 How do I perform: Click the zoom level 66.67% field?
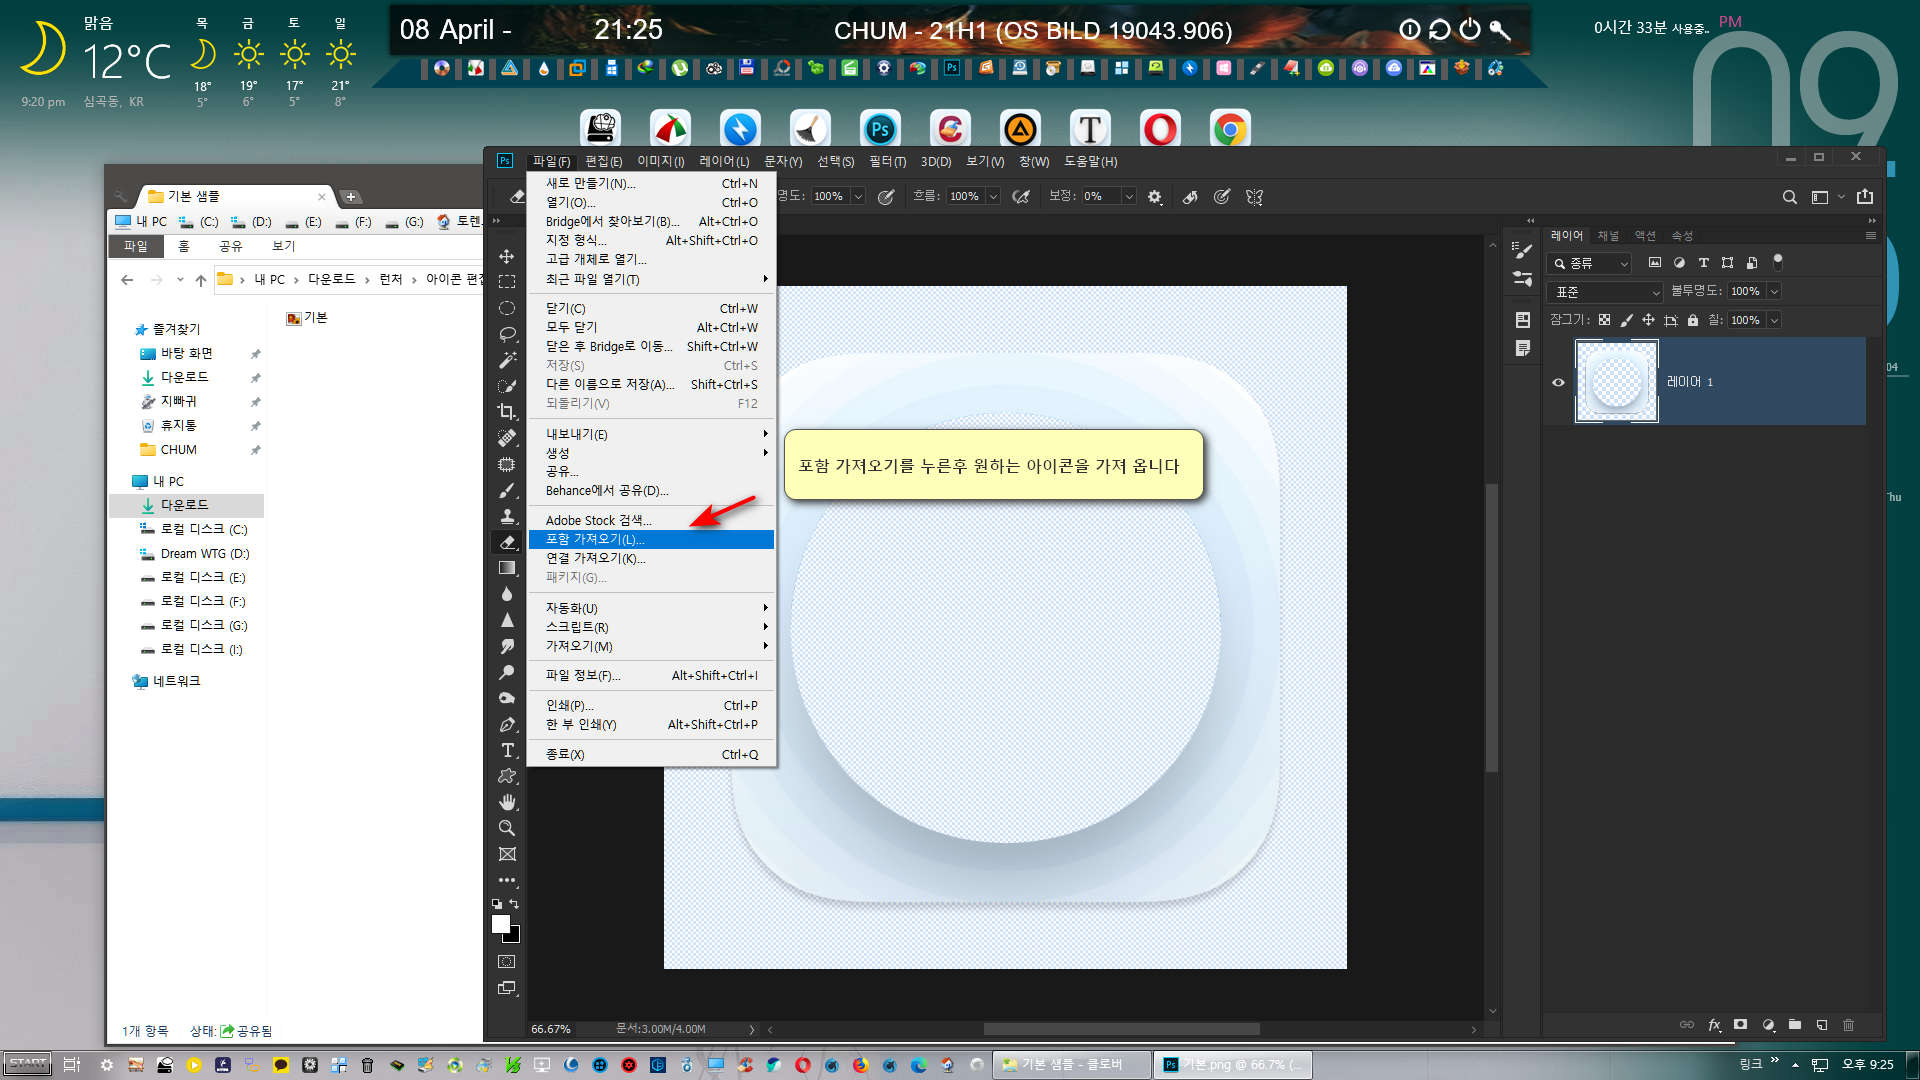tap(551, 1029)
